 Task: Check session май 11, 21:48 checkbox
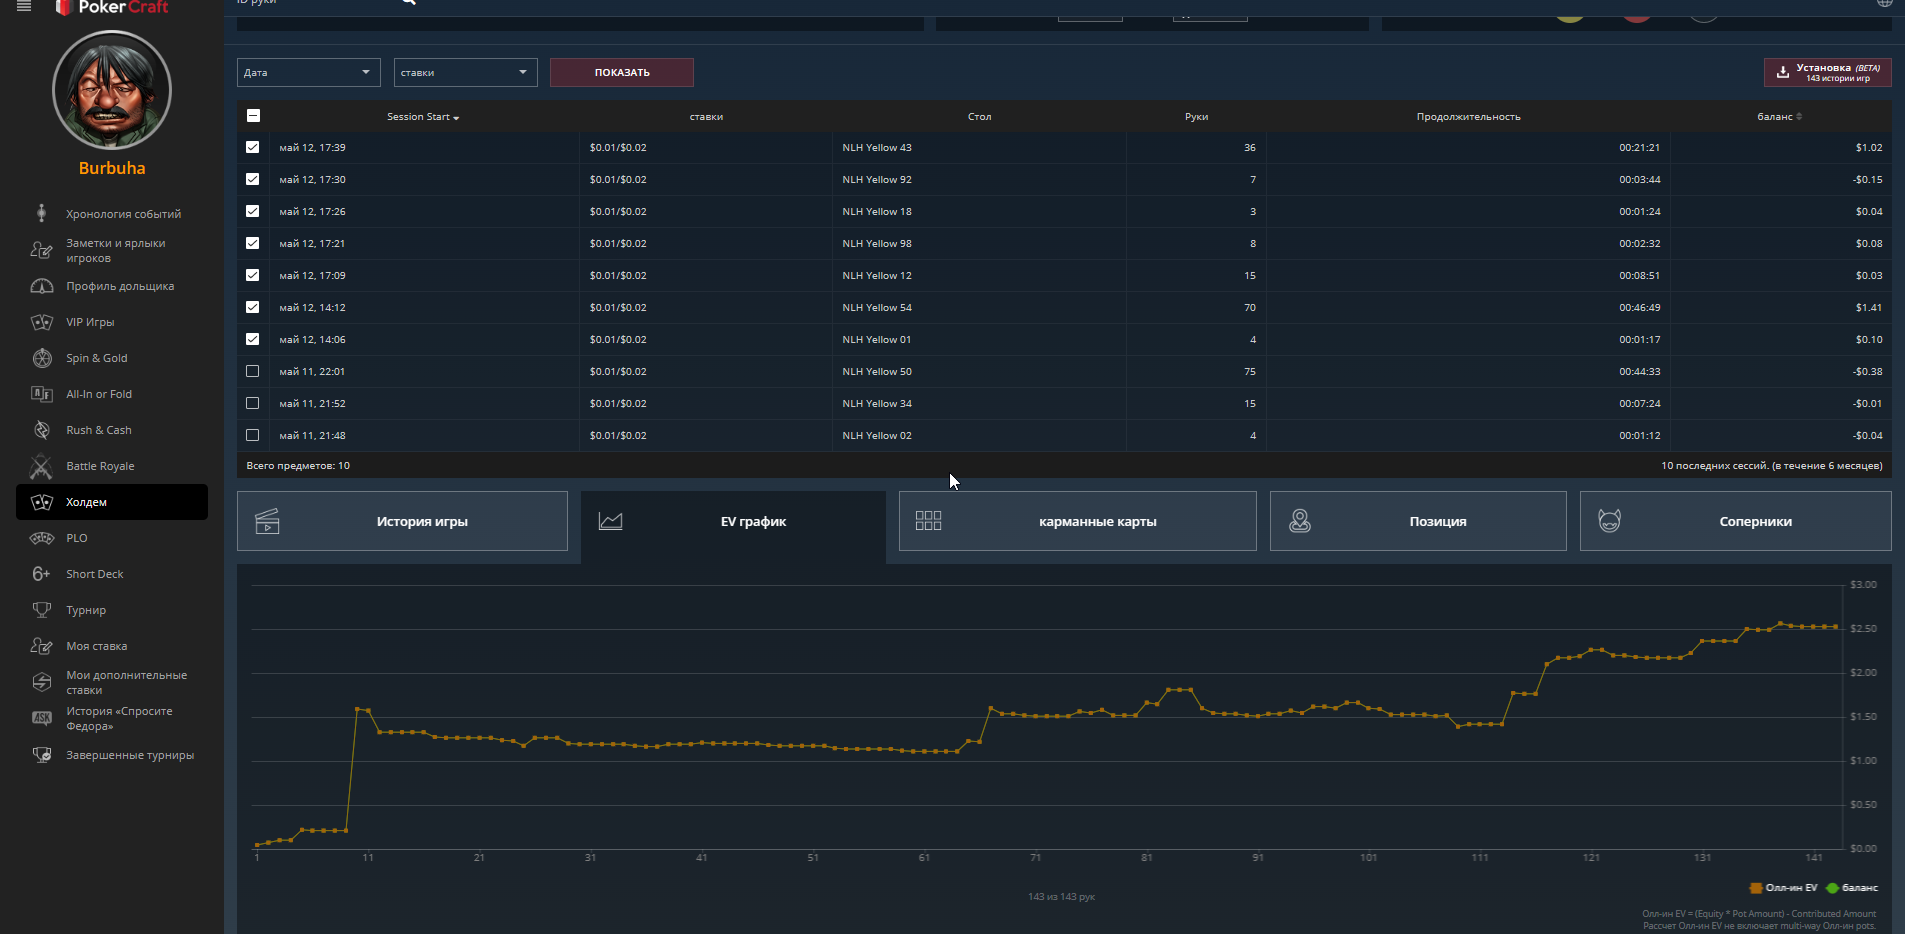pos(253,435)
